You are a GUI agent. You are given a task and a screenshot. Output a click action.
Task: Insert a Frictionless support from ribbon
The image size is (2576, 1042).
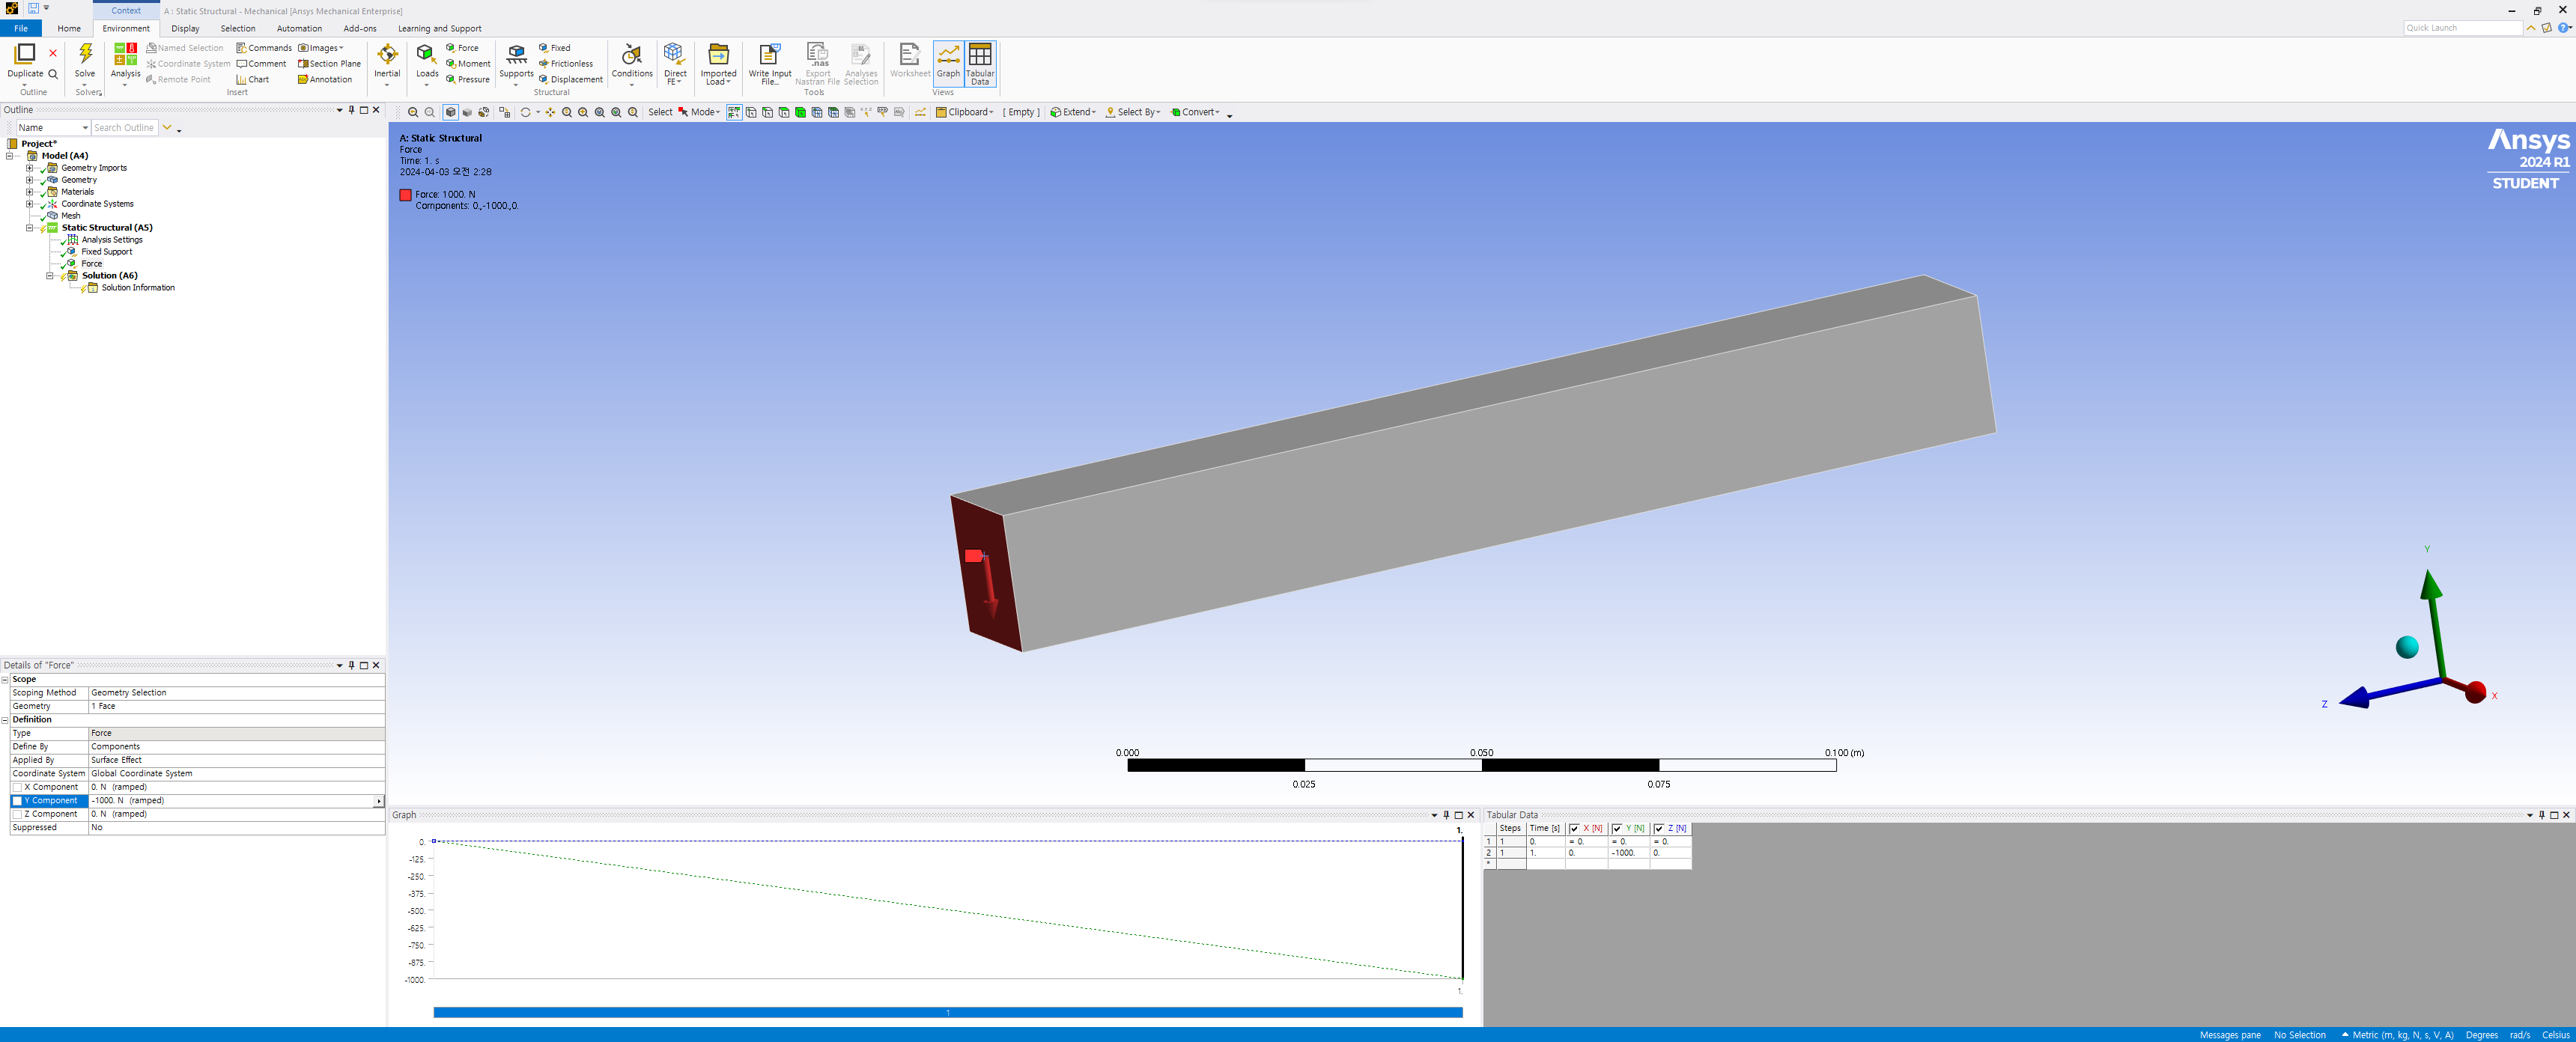[x=566, y=64]
